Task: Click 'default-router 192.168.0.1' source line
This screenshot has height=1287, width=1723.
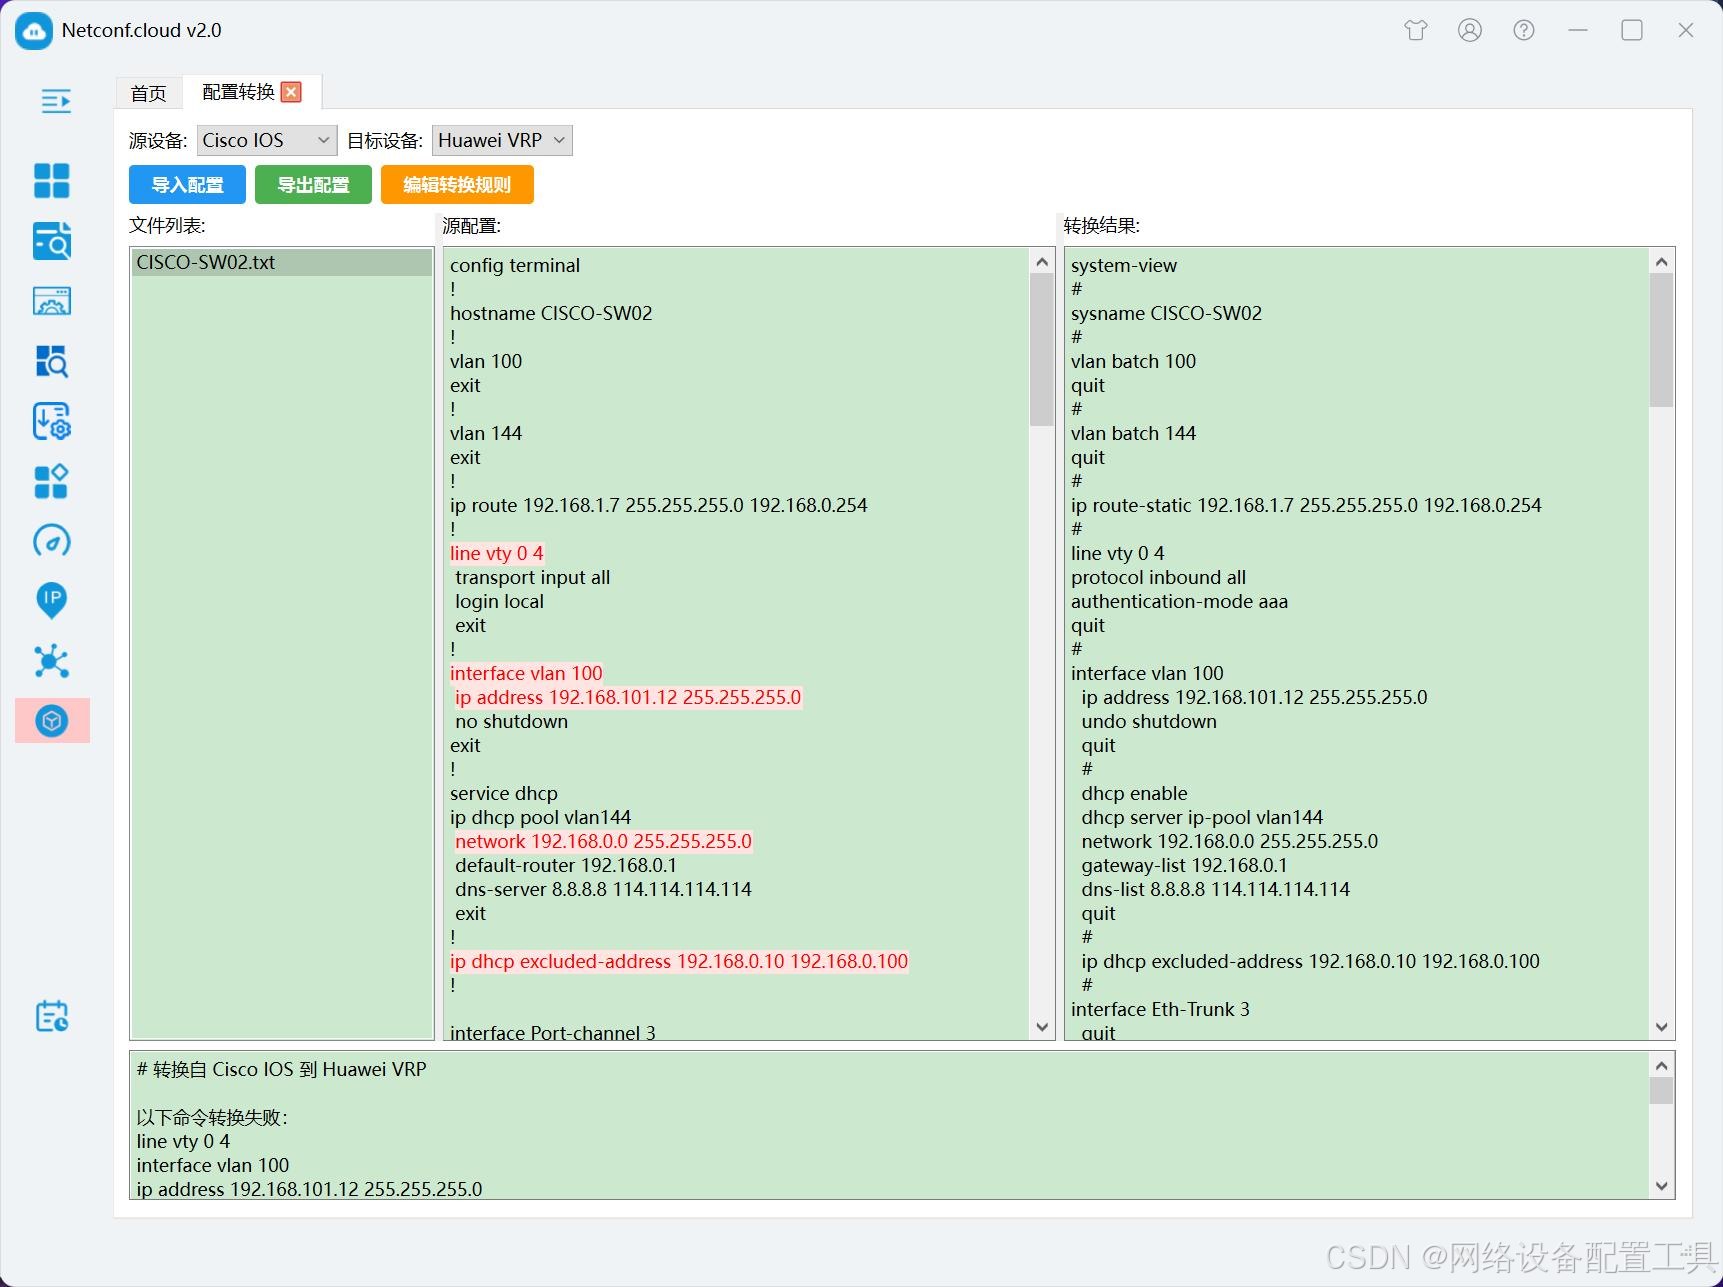Action: (x=566, y=865)
